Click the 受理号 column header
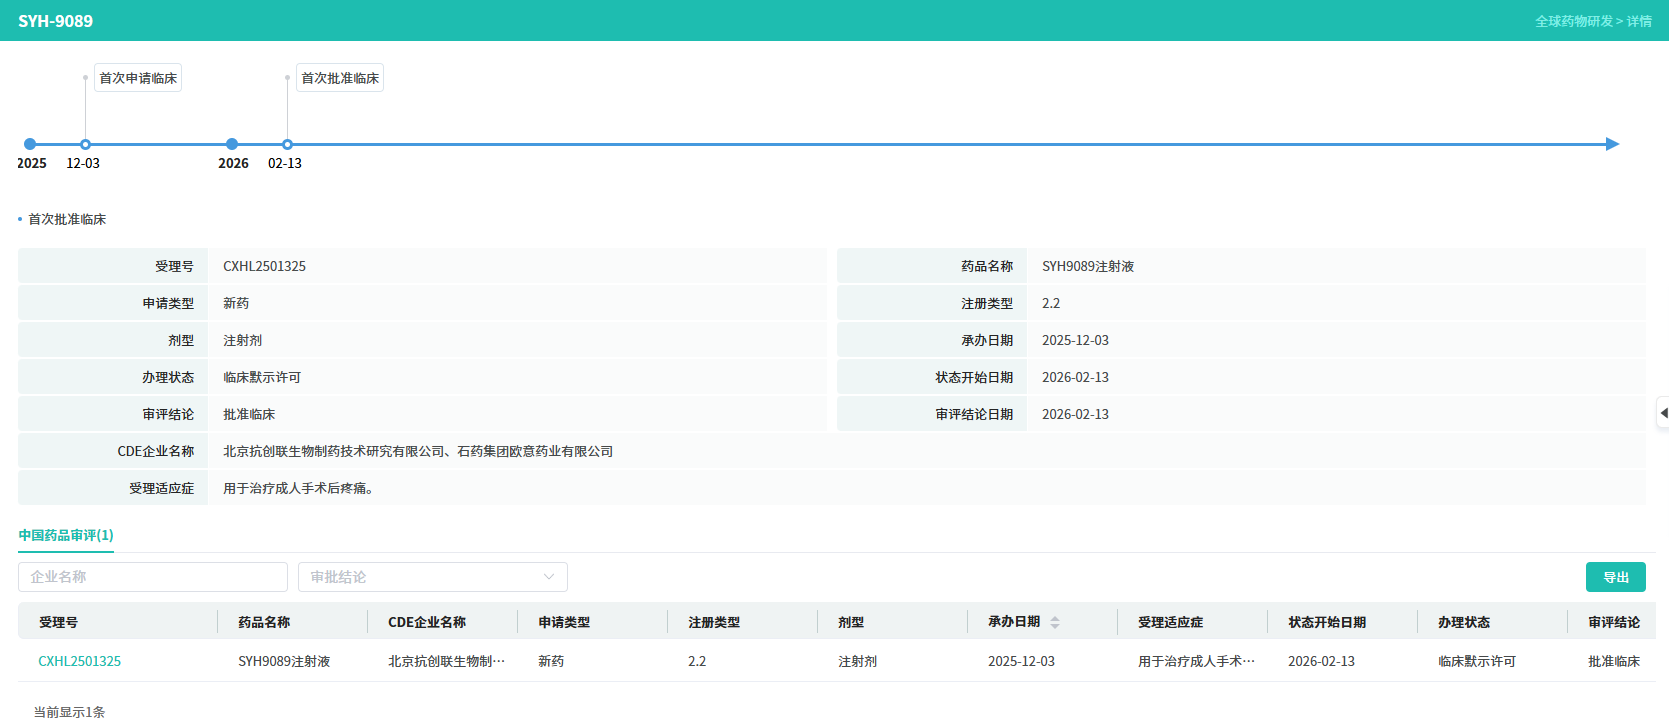This screenshot has width=1669, height=725. pos(59,622)
